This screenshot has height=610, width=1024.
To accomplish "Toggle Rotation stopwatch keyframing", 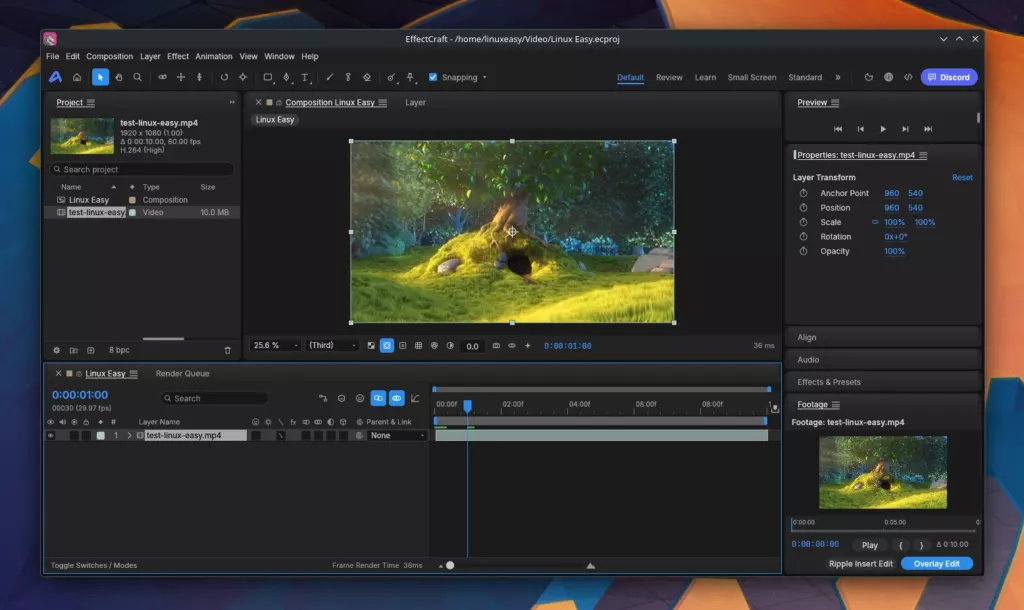I will pos(803,236).
